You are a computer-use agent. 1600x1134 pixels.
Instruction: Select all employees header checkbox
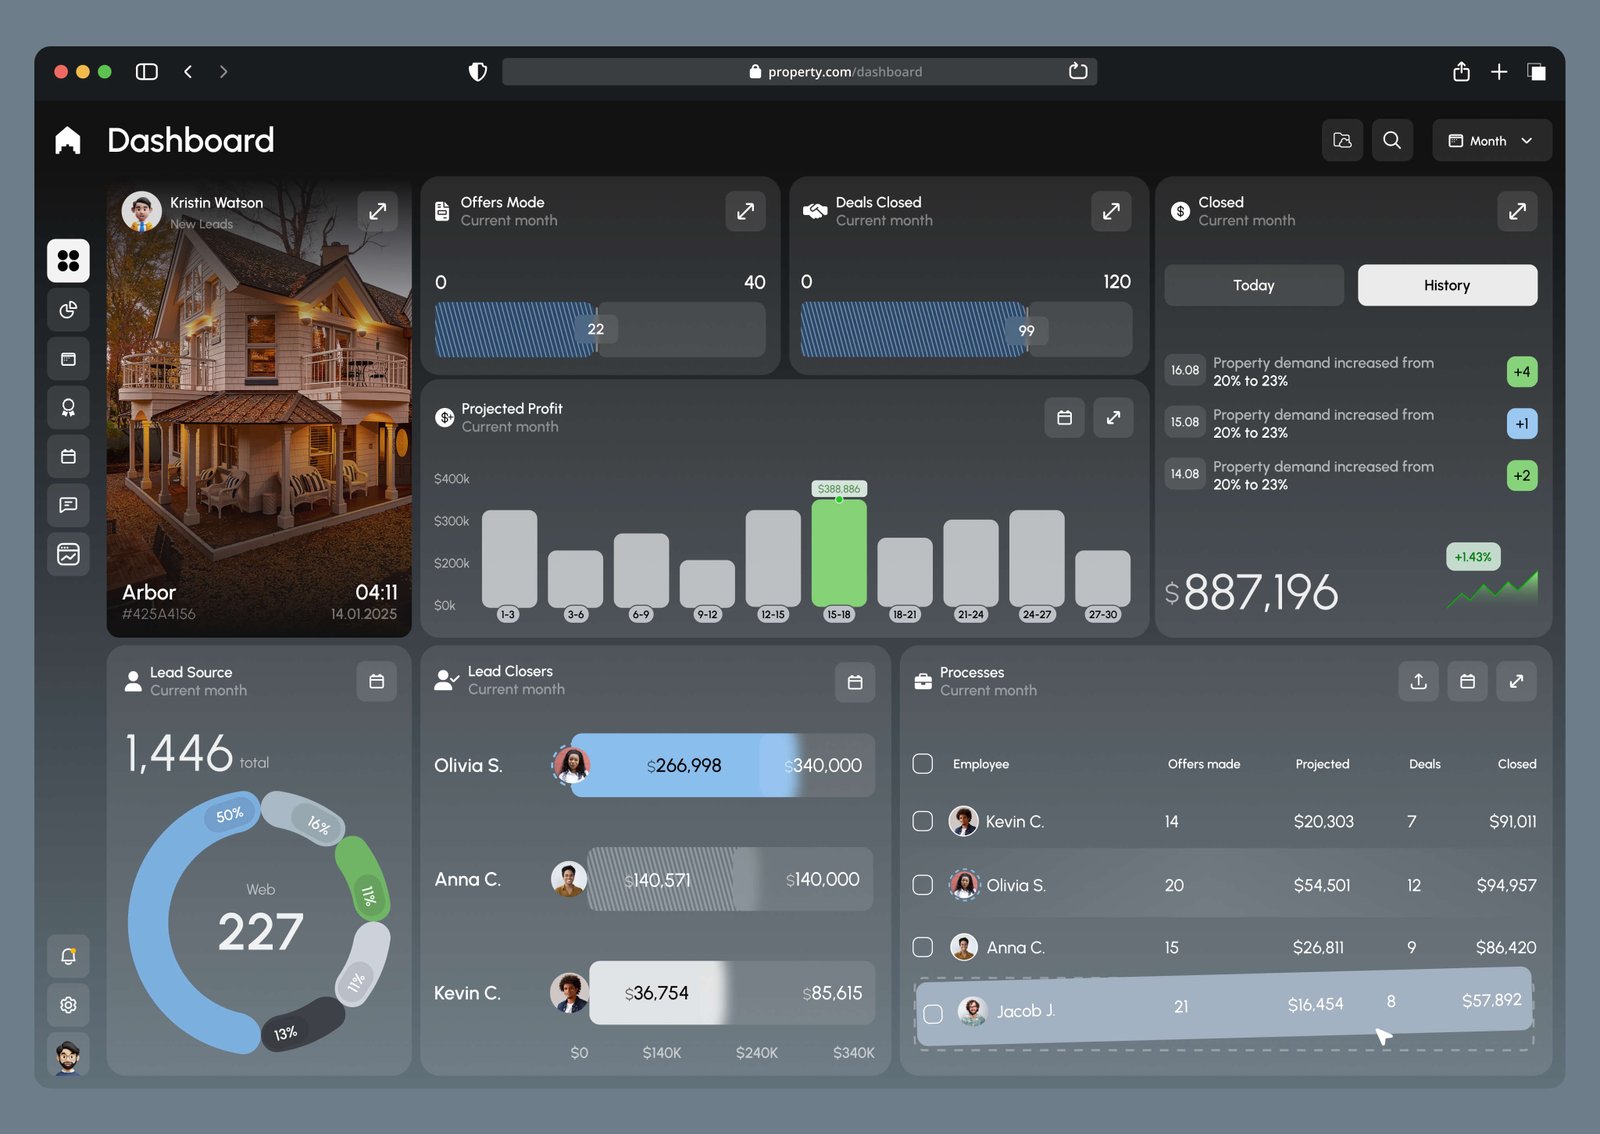(x=923, y=764)
